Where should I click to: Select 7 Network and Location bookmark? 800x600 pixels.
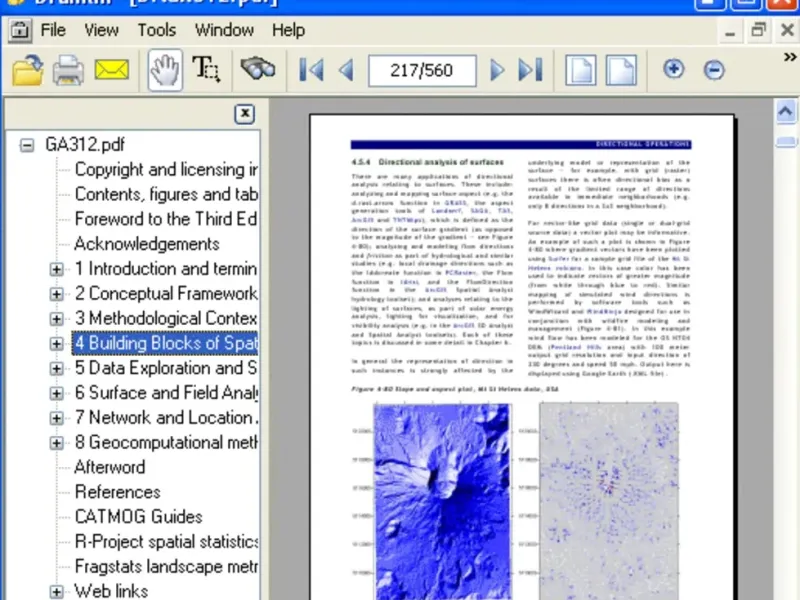pos(166,417)
